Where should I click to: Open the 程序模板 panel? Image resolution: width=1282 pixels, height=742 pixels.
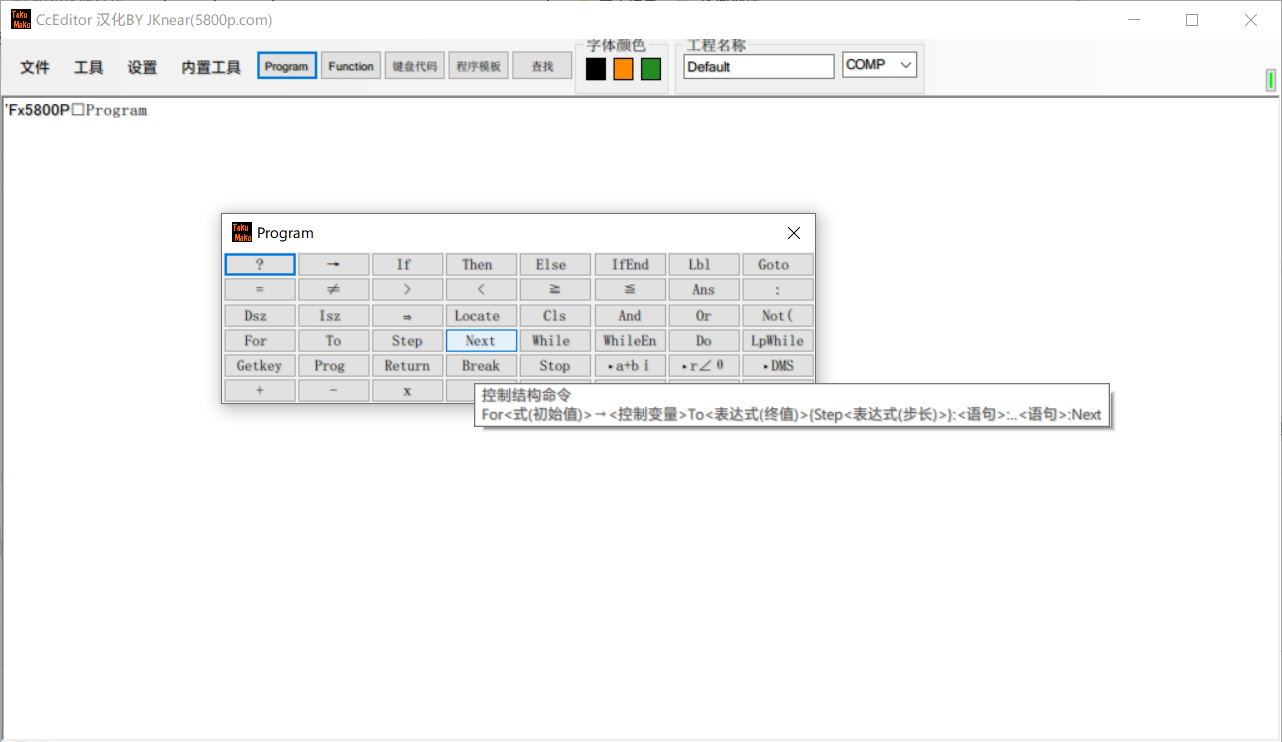click(x=479, y=66)
